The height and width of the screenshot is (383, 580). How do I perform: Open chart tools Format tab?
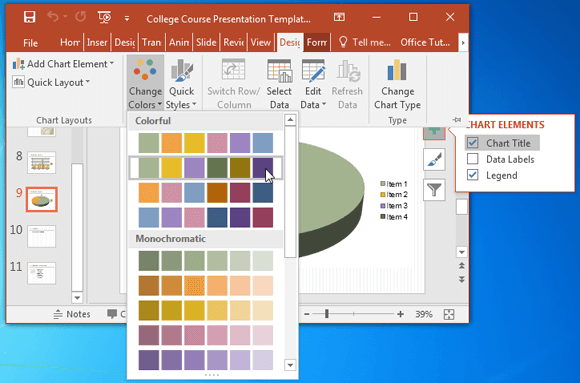[317, 43]
